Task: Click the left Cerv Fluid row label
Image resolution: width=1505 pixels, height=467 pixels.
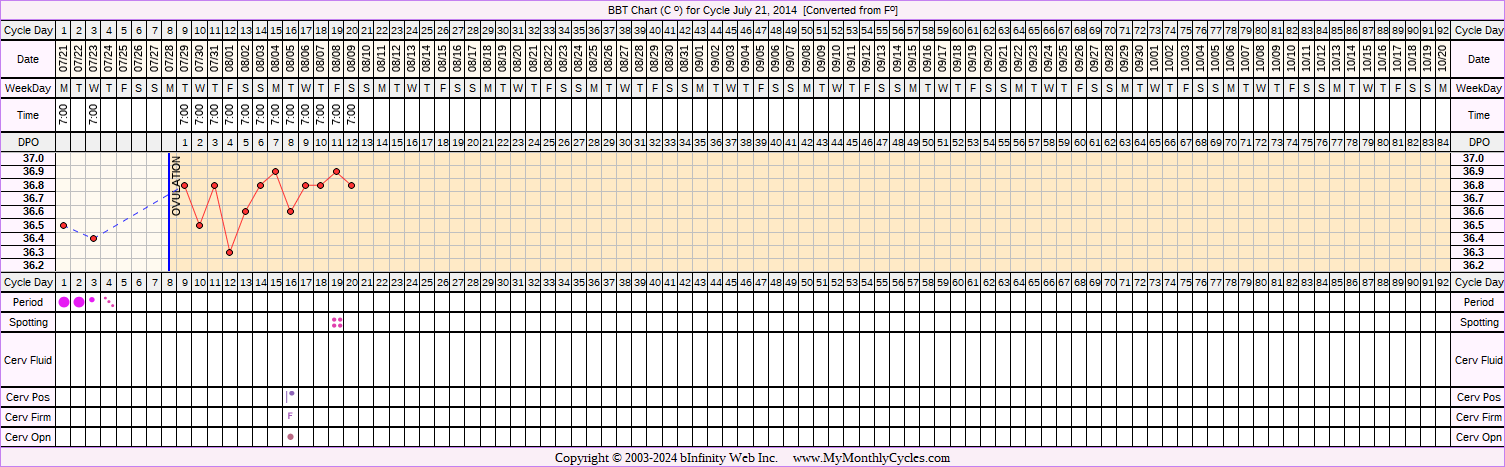Action: 29,360
